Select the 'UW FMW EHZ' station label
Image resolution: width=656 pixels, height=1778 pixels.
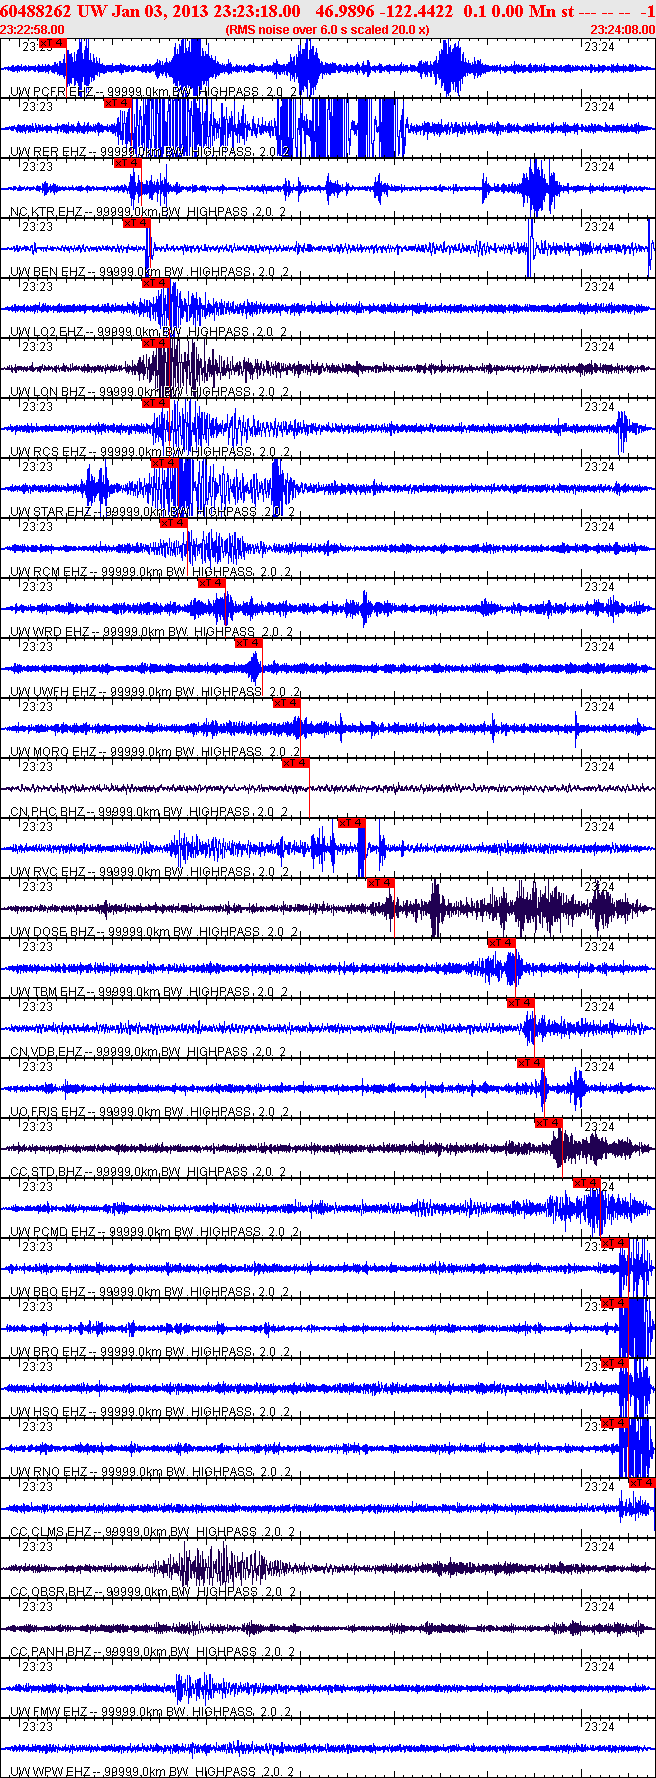click(49, 1712)
